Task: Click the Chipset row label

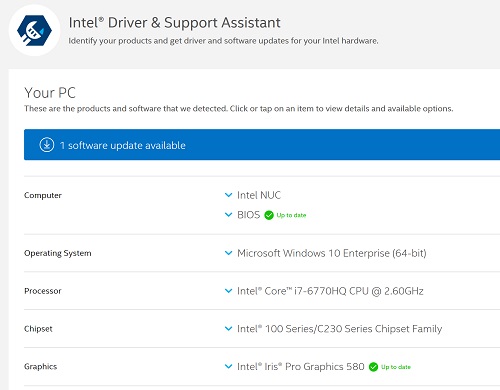Action: pos(38,329)
